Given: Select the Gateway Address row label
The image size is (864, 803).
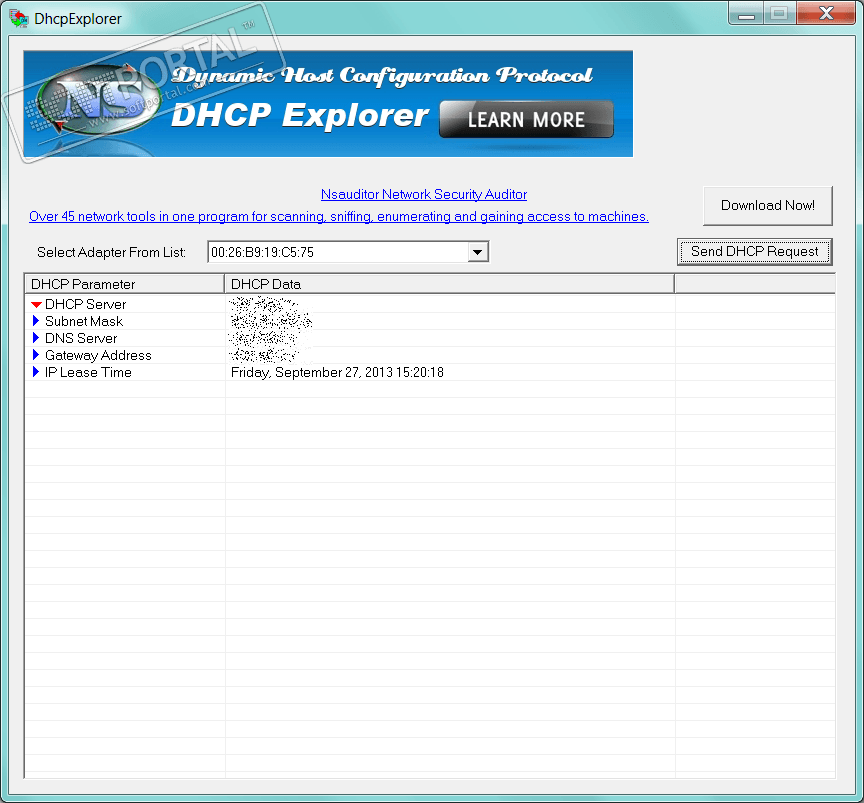Looking at the screenshot, I should tap(98, 355).
